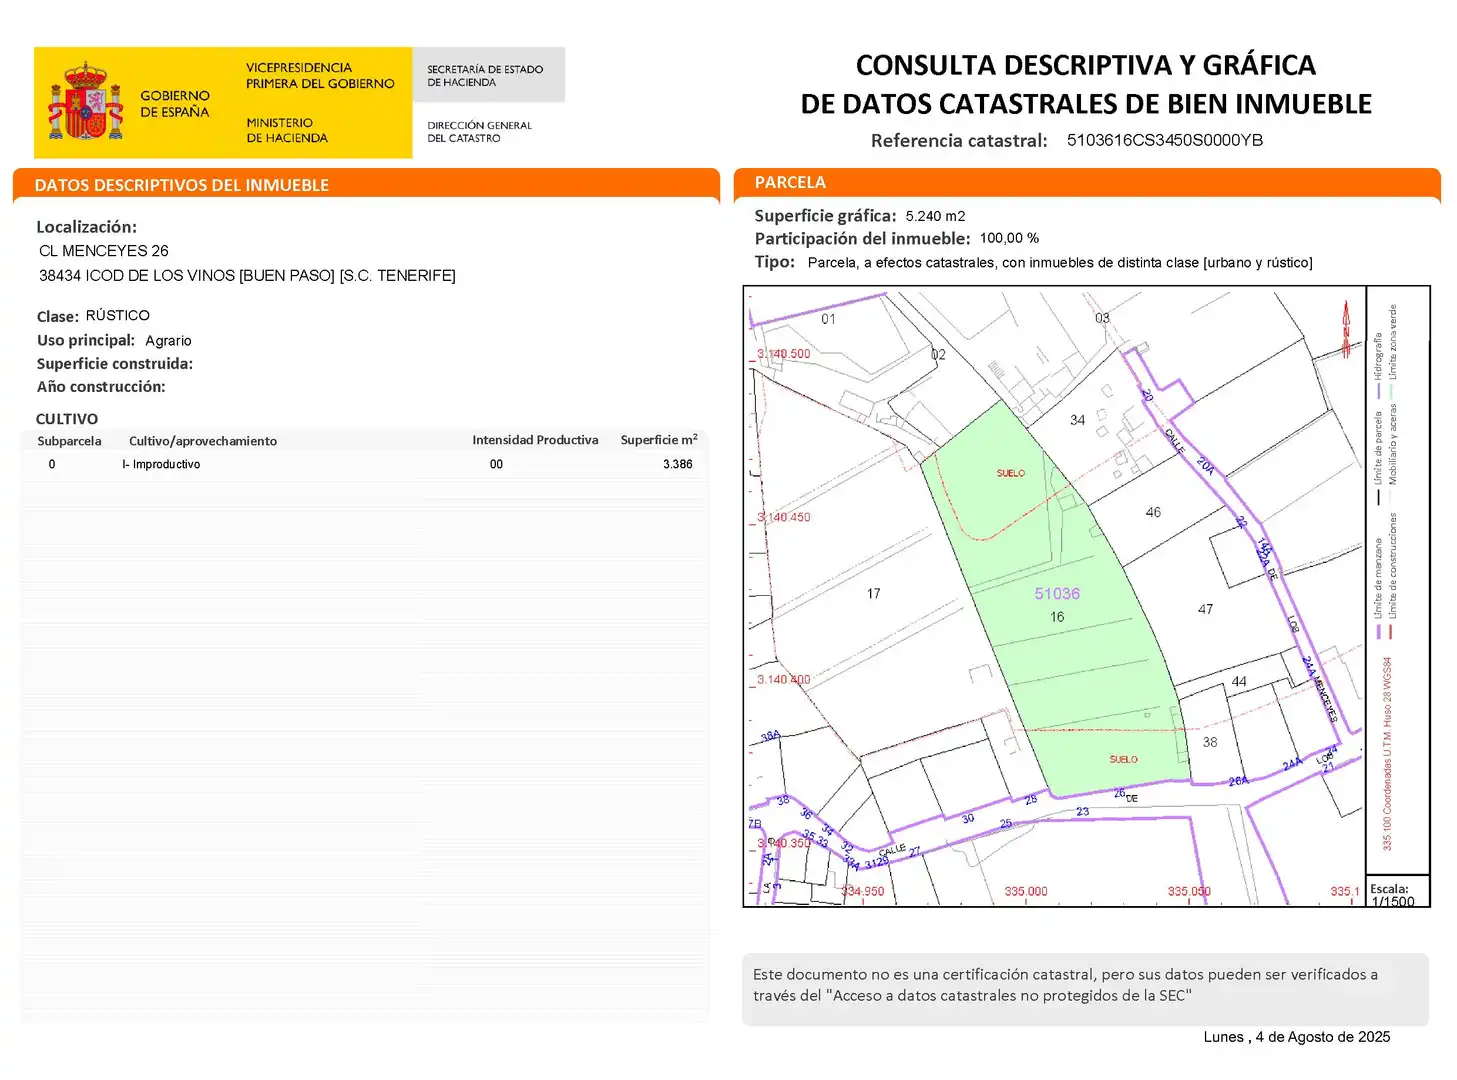This screenshot has height=1080, width=1457.
Task: Click parcel 44 label on map
Action: [1239, 682]
